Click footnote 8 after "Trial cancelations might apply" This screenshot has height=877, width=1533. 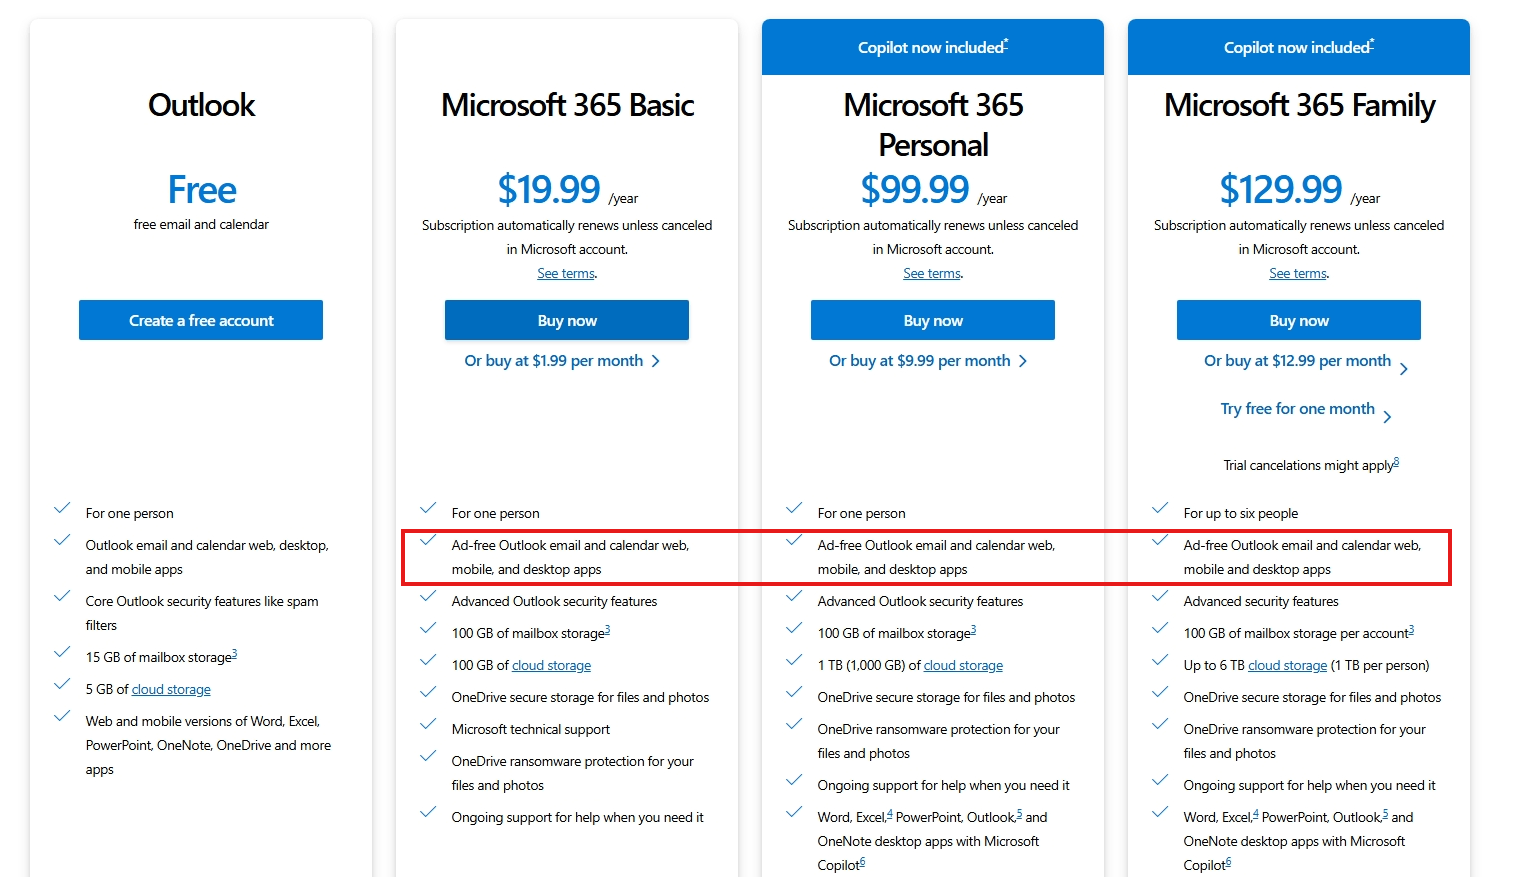tap(1395, 459)
